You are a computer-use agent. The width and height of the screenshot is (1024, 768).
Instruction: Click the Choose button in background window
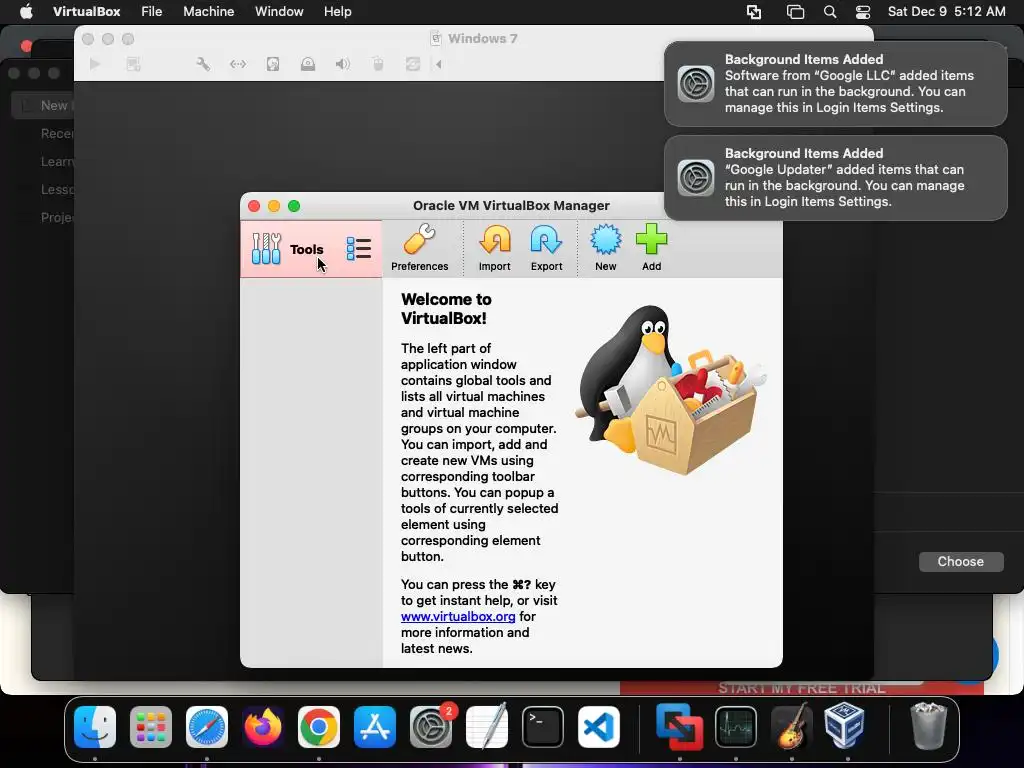(x=961, y=562)
